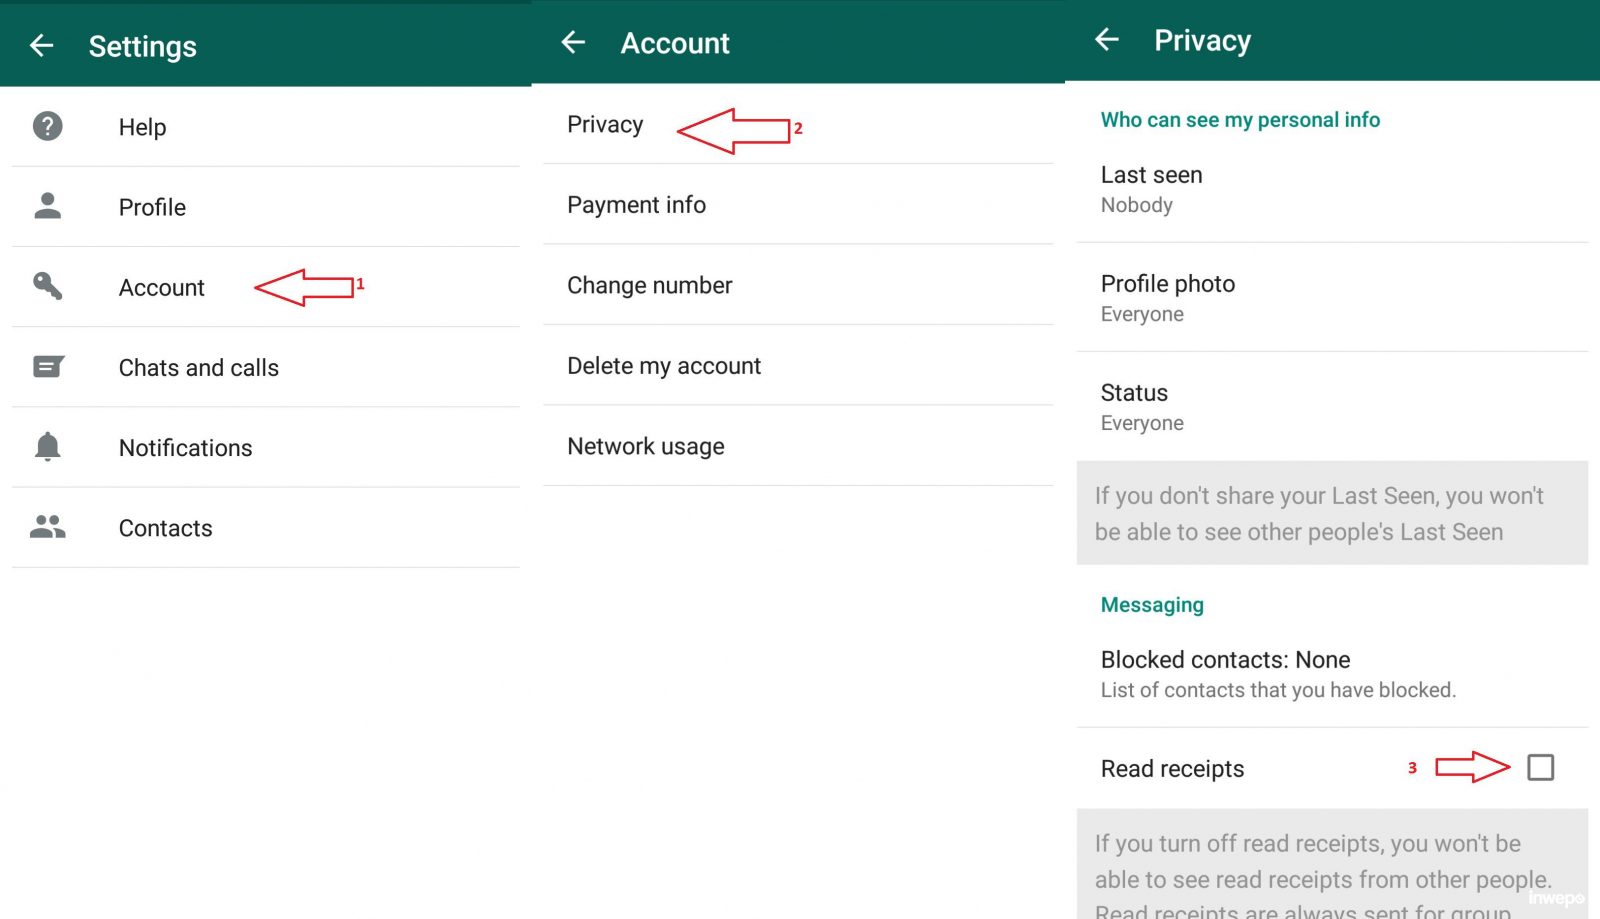Viewport: 1600px width, 919px height.
Task: Open Status visibility options
Action: (x=1141, y=407)
